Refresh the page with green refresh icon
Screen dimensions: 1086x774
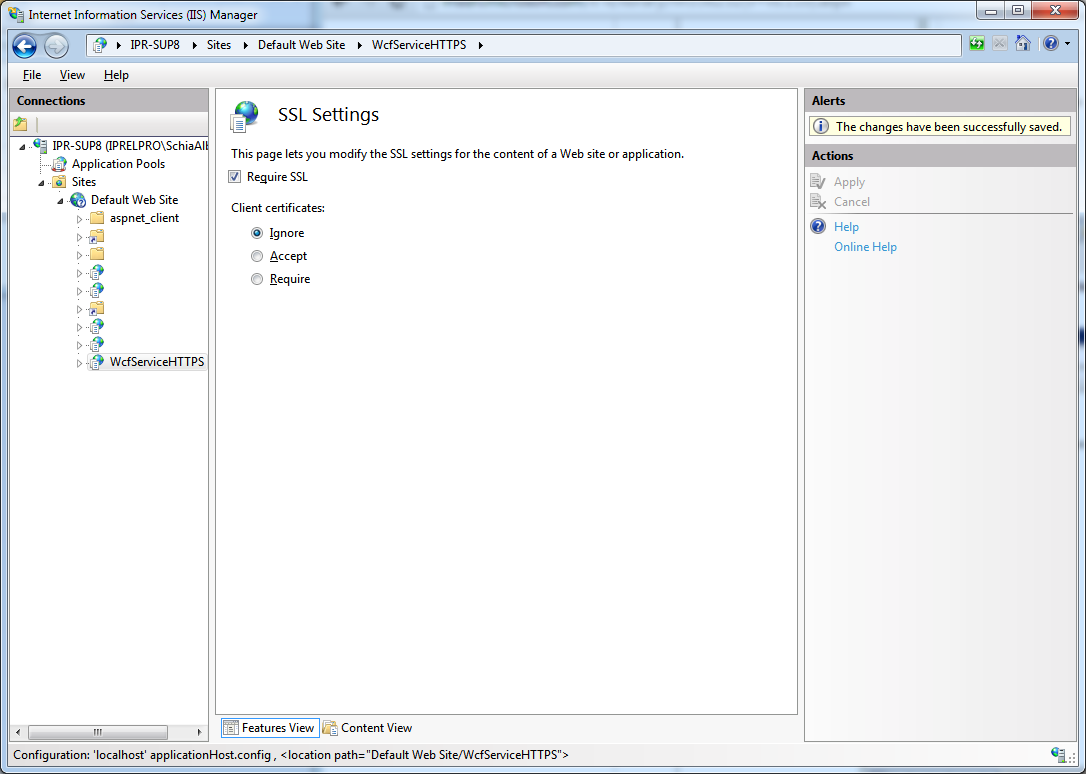[x=977, y=44]
